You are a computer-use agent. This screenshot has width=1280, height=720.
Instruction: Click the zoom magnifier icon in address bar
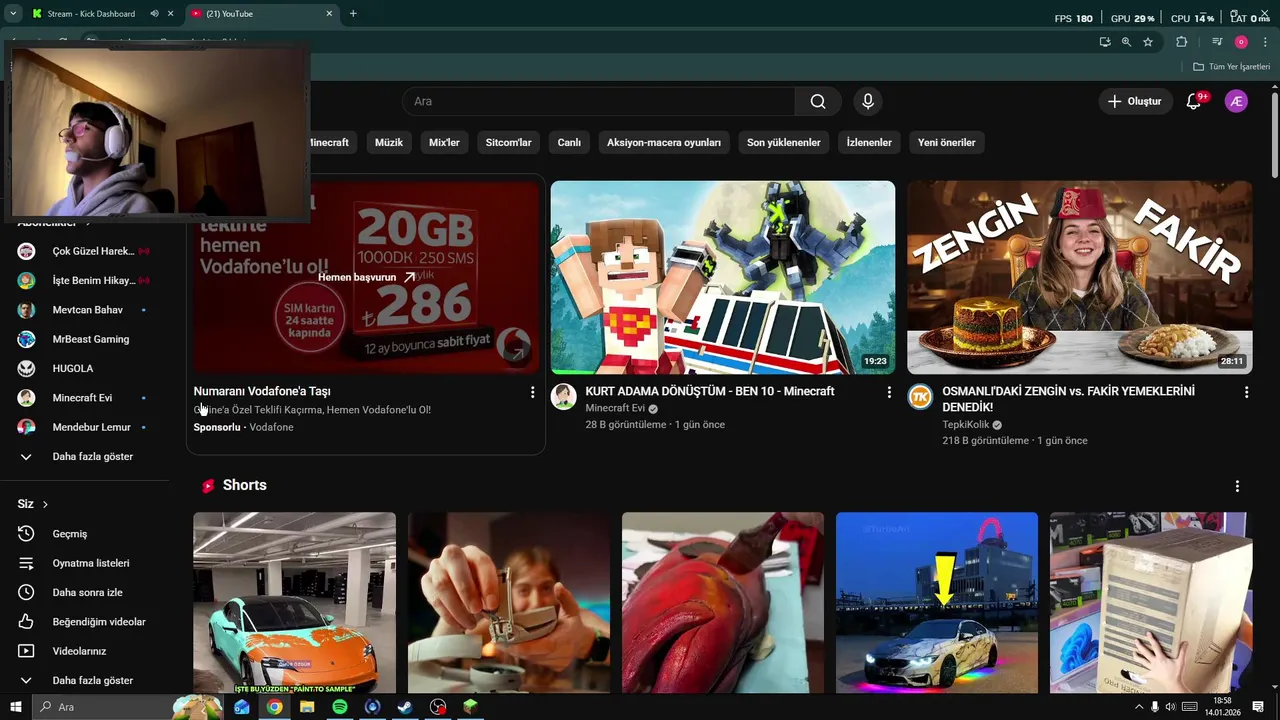1126,42
